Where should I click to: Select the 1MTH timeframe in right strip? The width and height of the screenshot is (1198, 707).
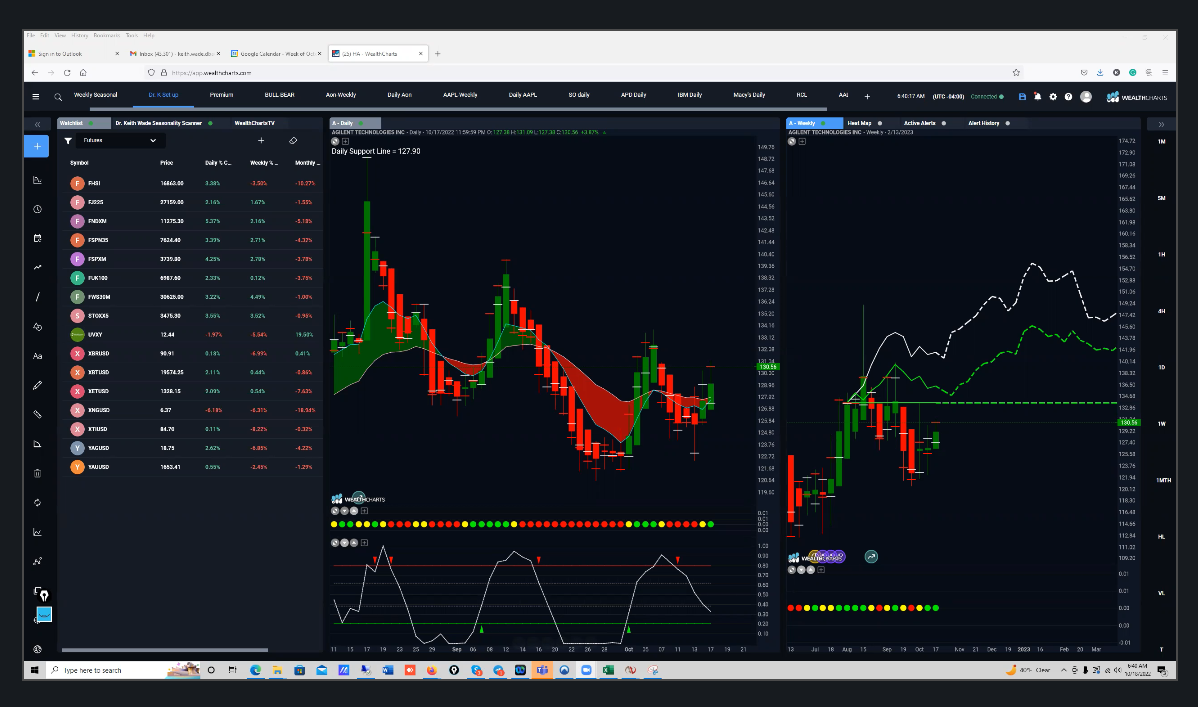click(x=1163, y=480)
